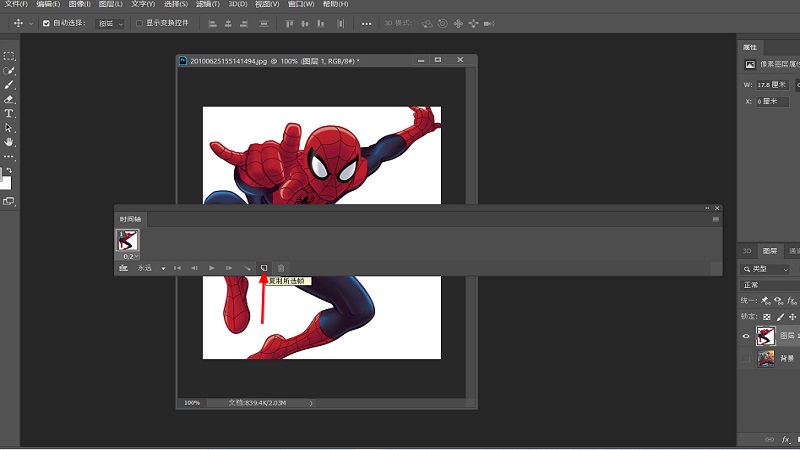This screenshot has height=450, width=800.
Task: Open the frame delay 0.2 dropdown
Action: coord(131,256)
